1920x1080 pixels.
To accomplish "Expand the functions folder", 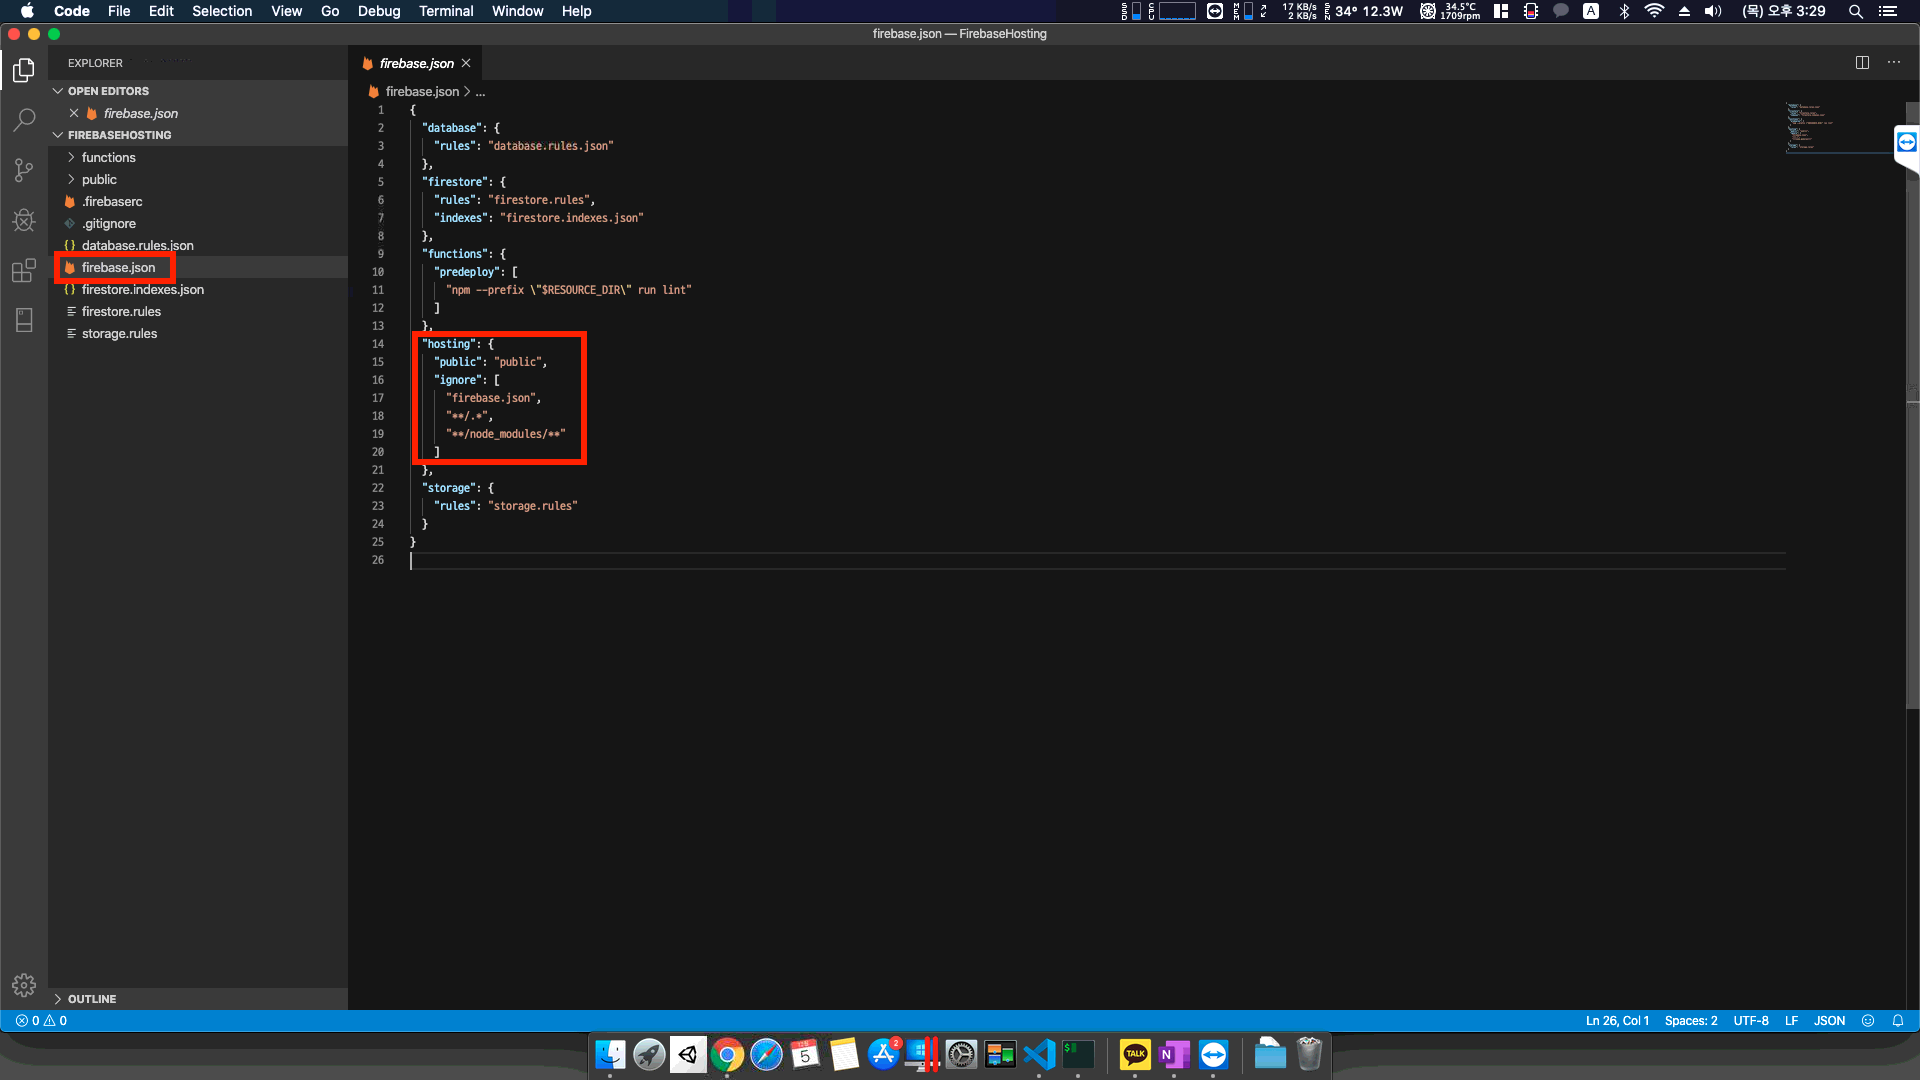I will pyautogui.click(x=108, y=158).
